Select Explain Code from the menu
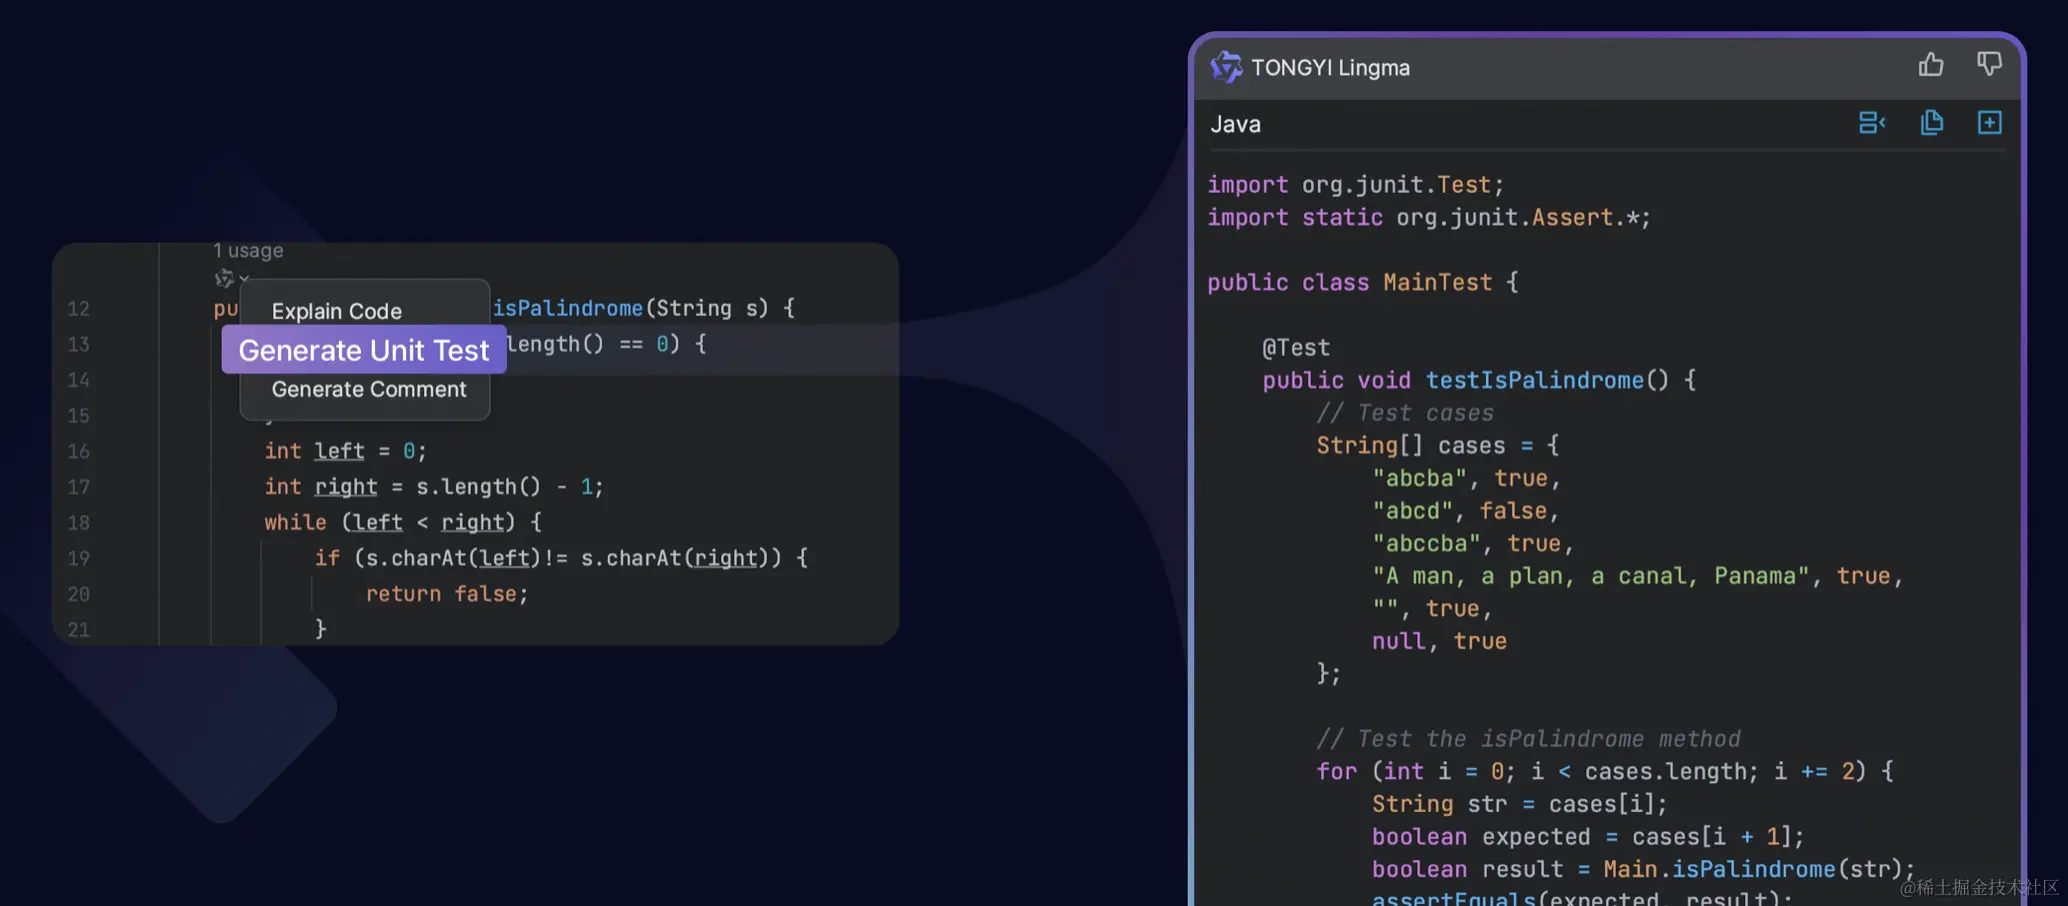This screenshot has height=906, width=2068. click(337, 311)
